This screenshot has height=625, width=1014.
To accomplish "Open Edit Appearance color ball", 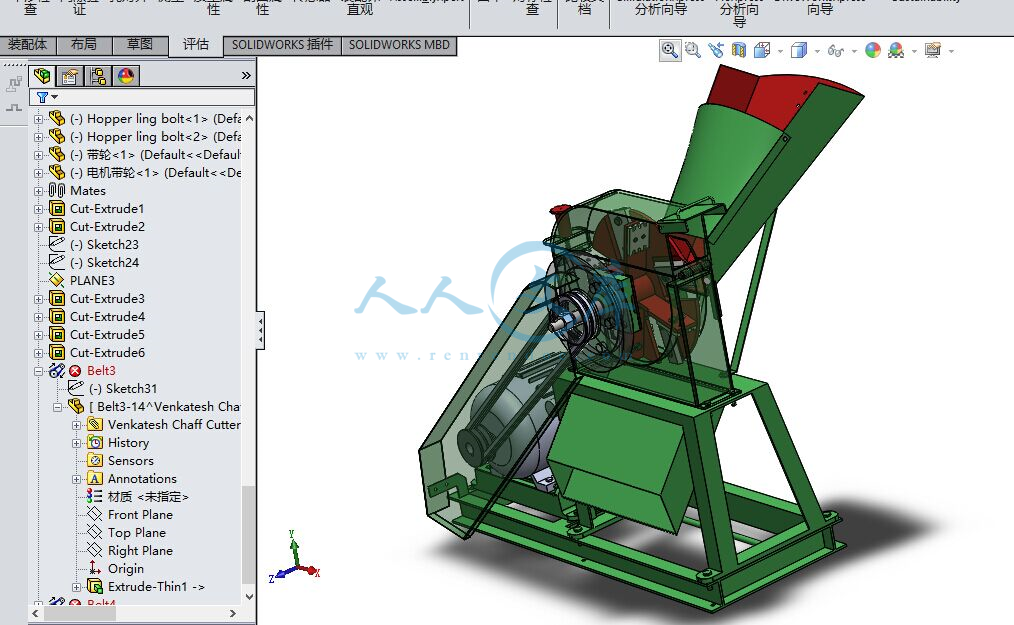I will [873, 50].
